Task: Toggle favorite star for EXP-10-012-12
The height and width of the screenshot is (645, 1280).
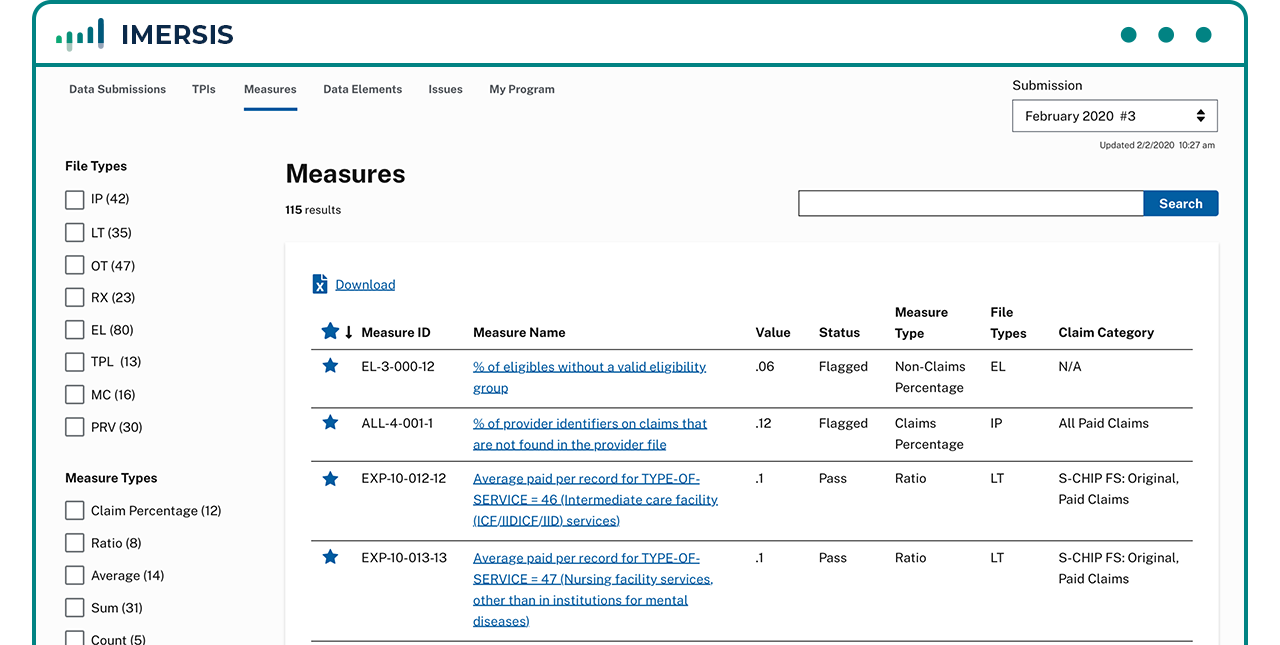Action: (x=330, y=479)
